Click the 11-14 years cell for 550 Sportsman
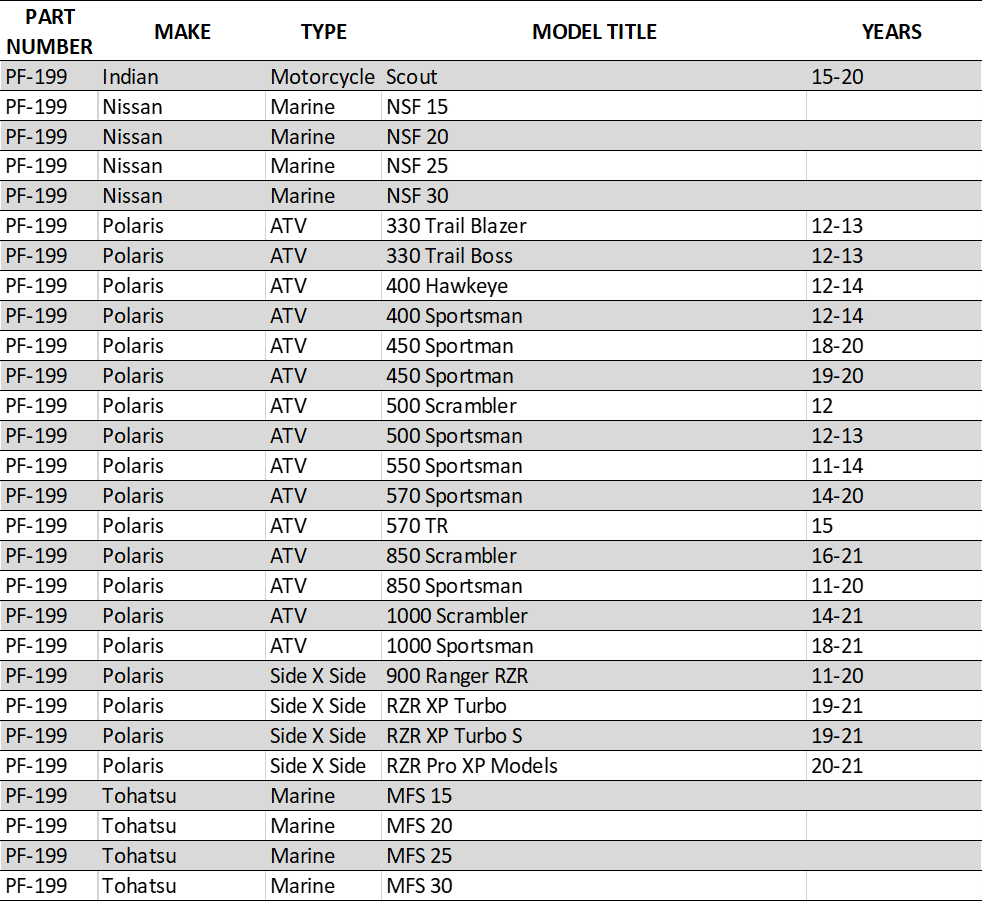Viewport: 983px width, 902px height. (894, 466)
